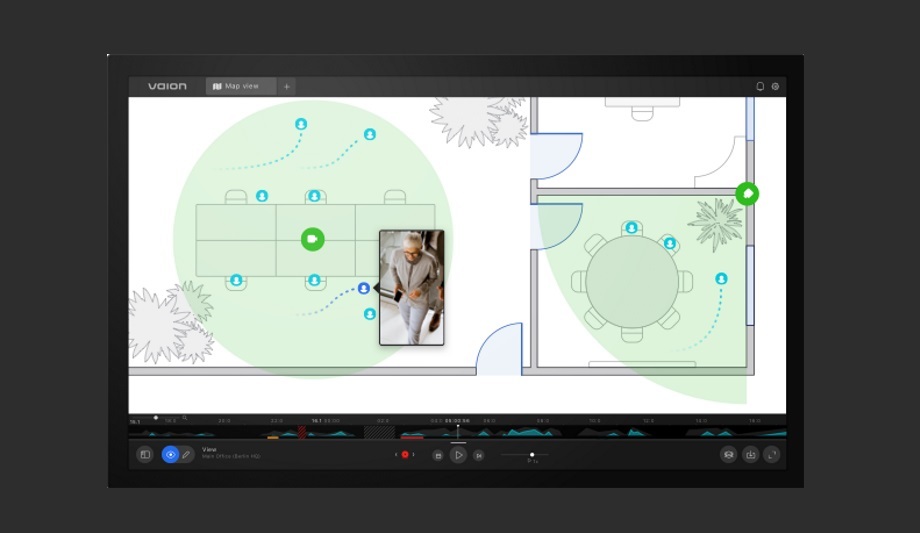The width and height of the screenshot is (920, 533).
Task: Open settings gear in top bar
Action: pyautogui.click(x=775, y=86)
